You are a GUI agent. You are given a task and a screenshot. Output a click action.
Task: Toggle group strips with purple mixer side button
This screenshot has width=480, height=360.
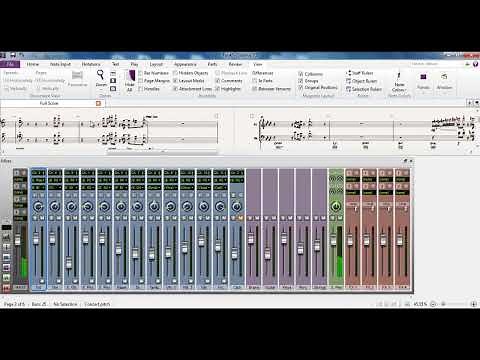tap(6, 267)
